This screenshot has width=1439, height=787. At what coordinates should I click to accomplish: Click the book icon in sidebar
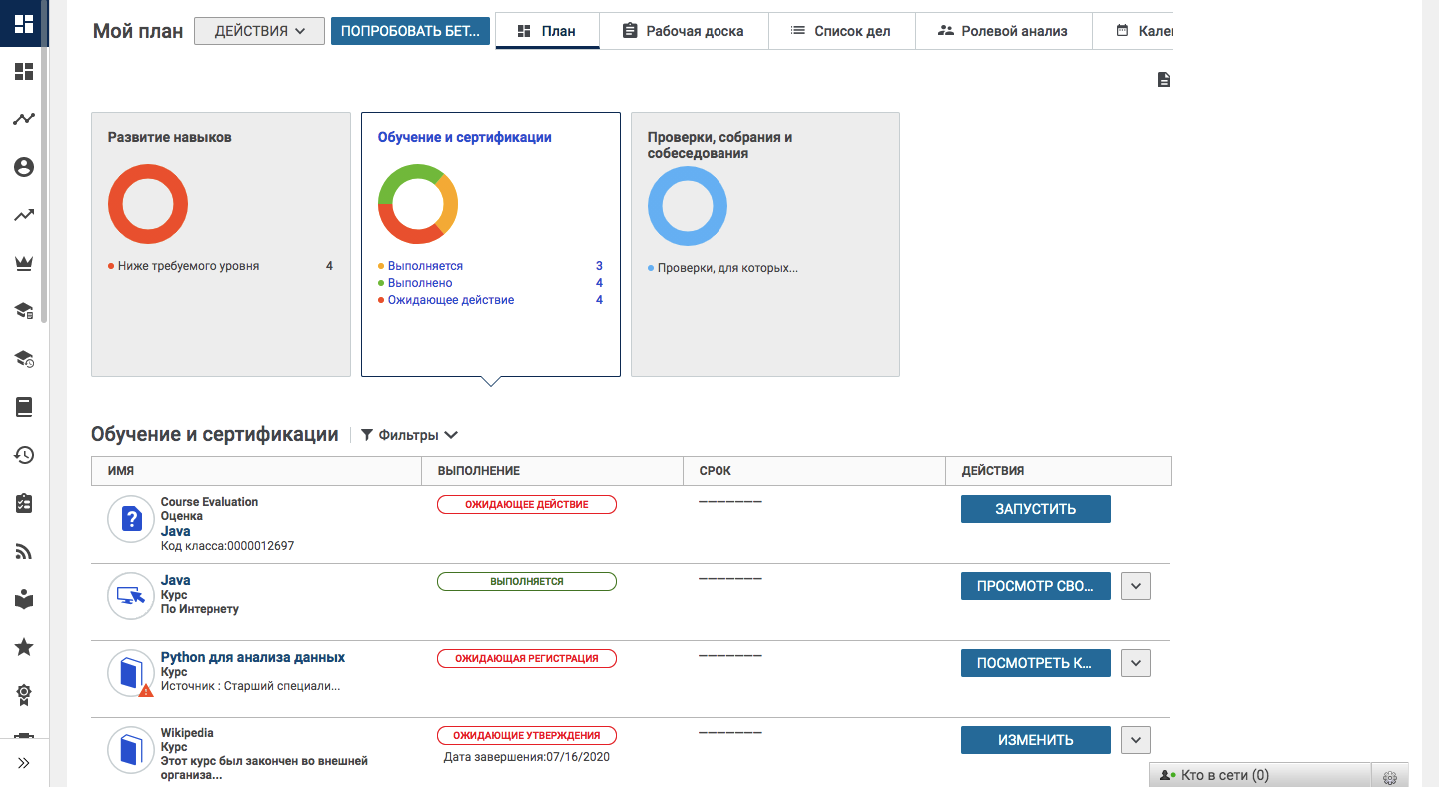pyautogui.click(x=24, y=407)
